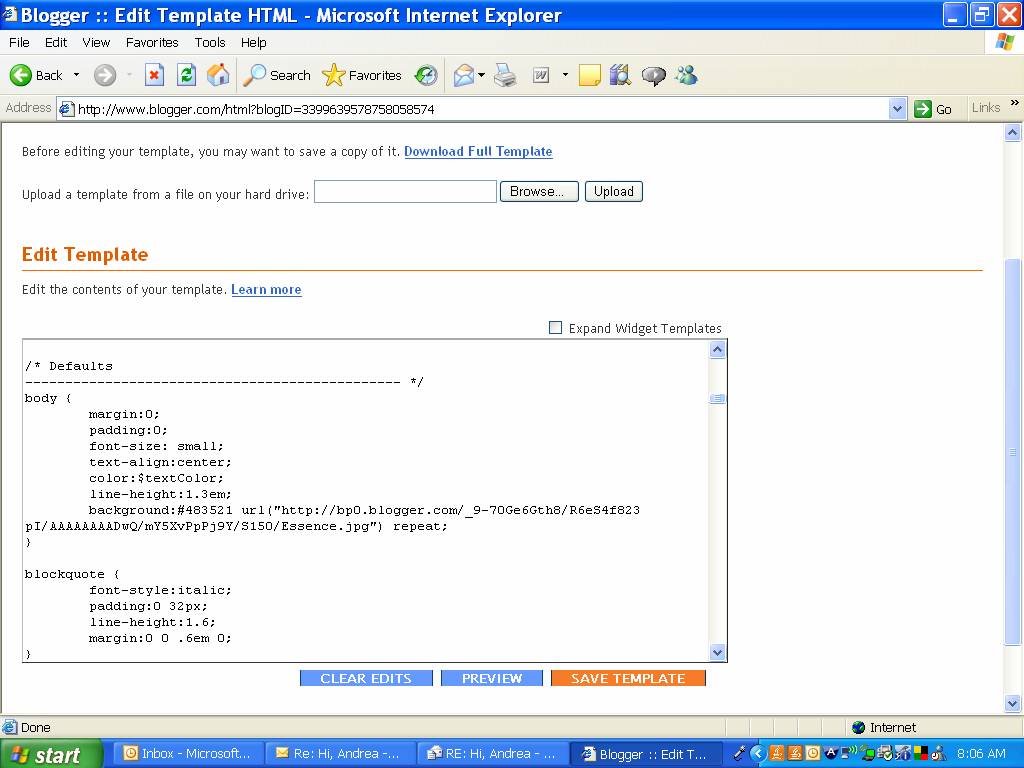This screenshot has width=1024, height=768.
Task: Switch to Re: Hi, Andrea taskbar window
Action: coord(338,754)
